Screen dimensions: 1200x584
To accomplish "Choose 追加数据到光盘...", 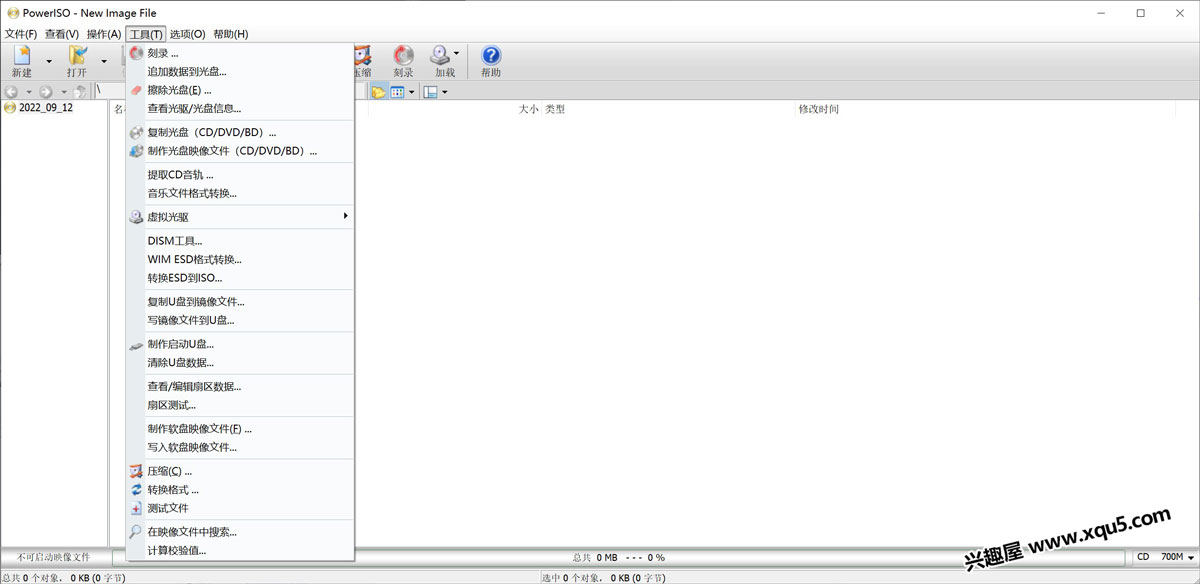I will (x=240, y=71).
